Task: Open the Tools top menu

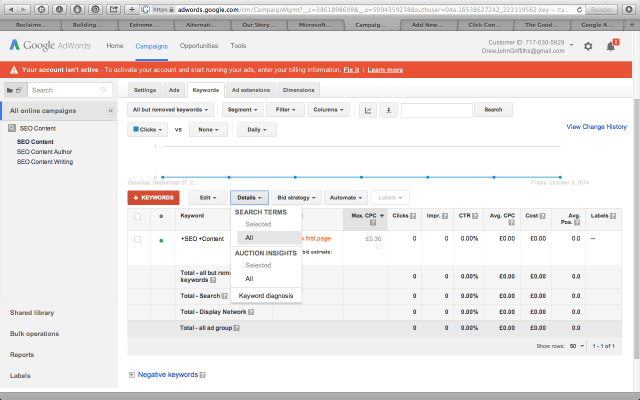Action: coord(238,46)
